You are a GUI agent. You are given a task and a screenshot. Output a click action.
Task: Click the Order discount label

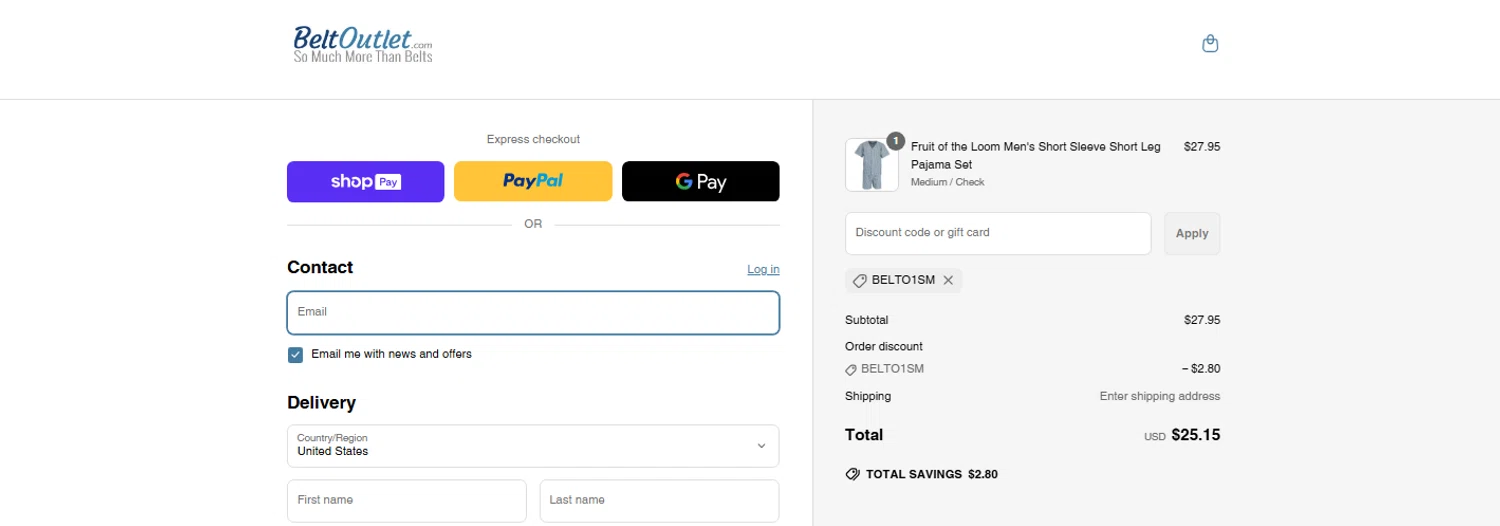click(x=884, y=346)
